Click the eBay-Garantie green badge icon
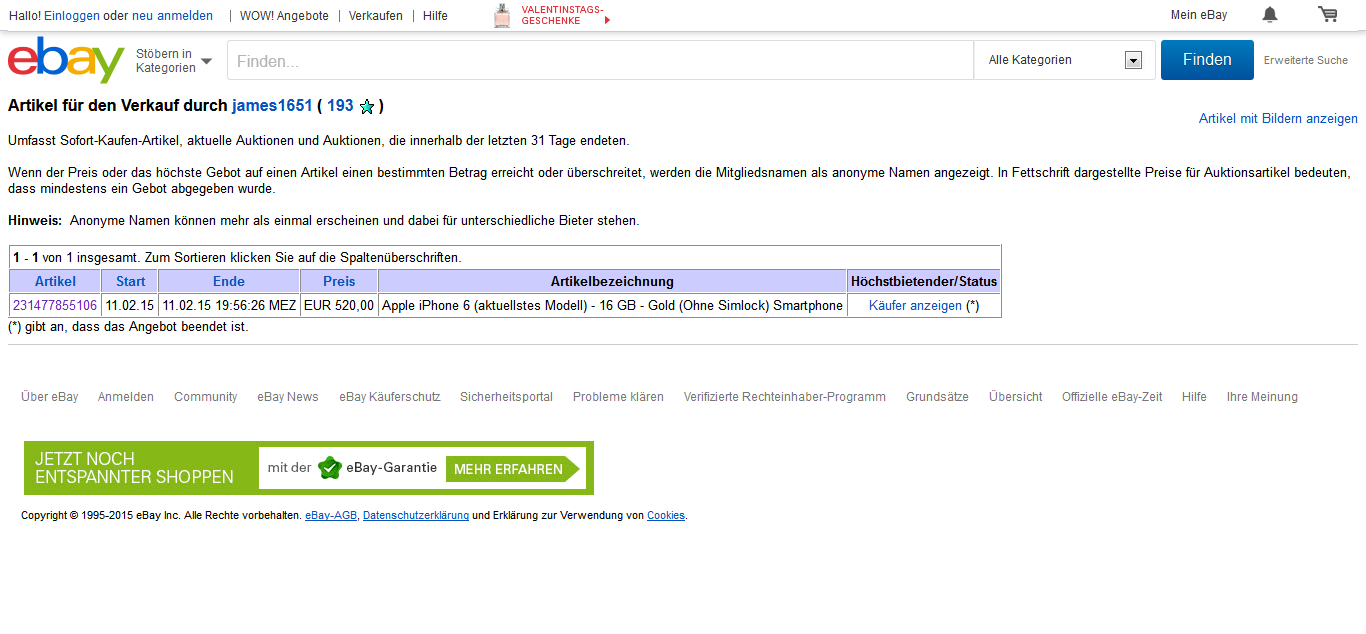This screenshot has height=634, width=1366. click(x=330, y=468)
